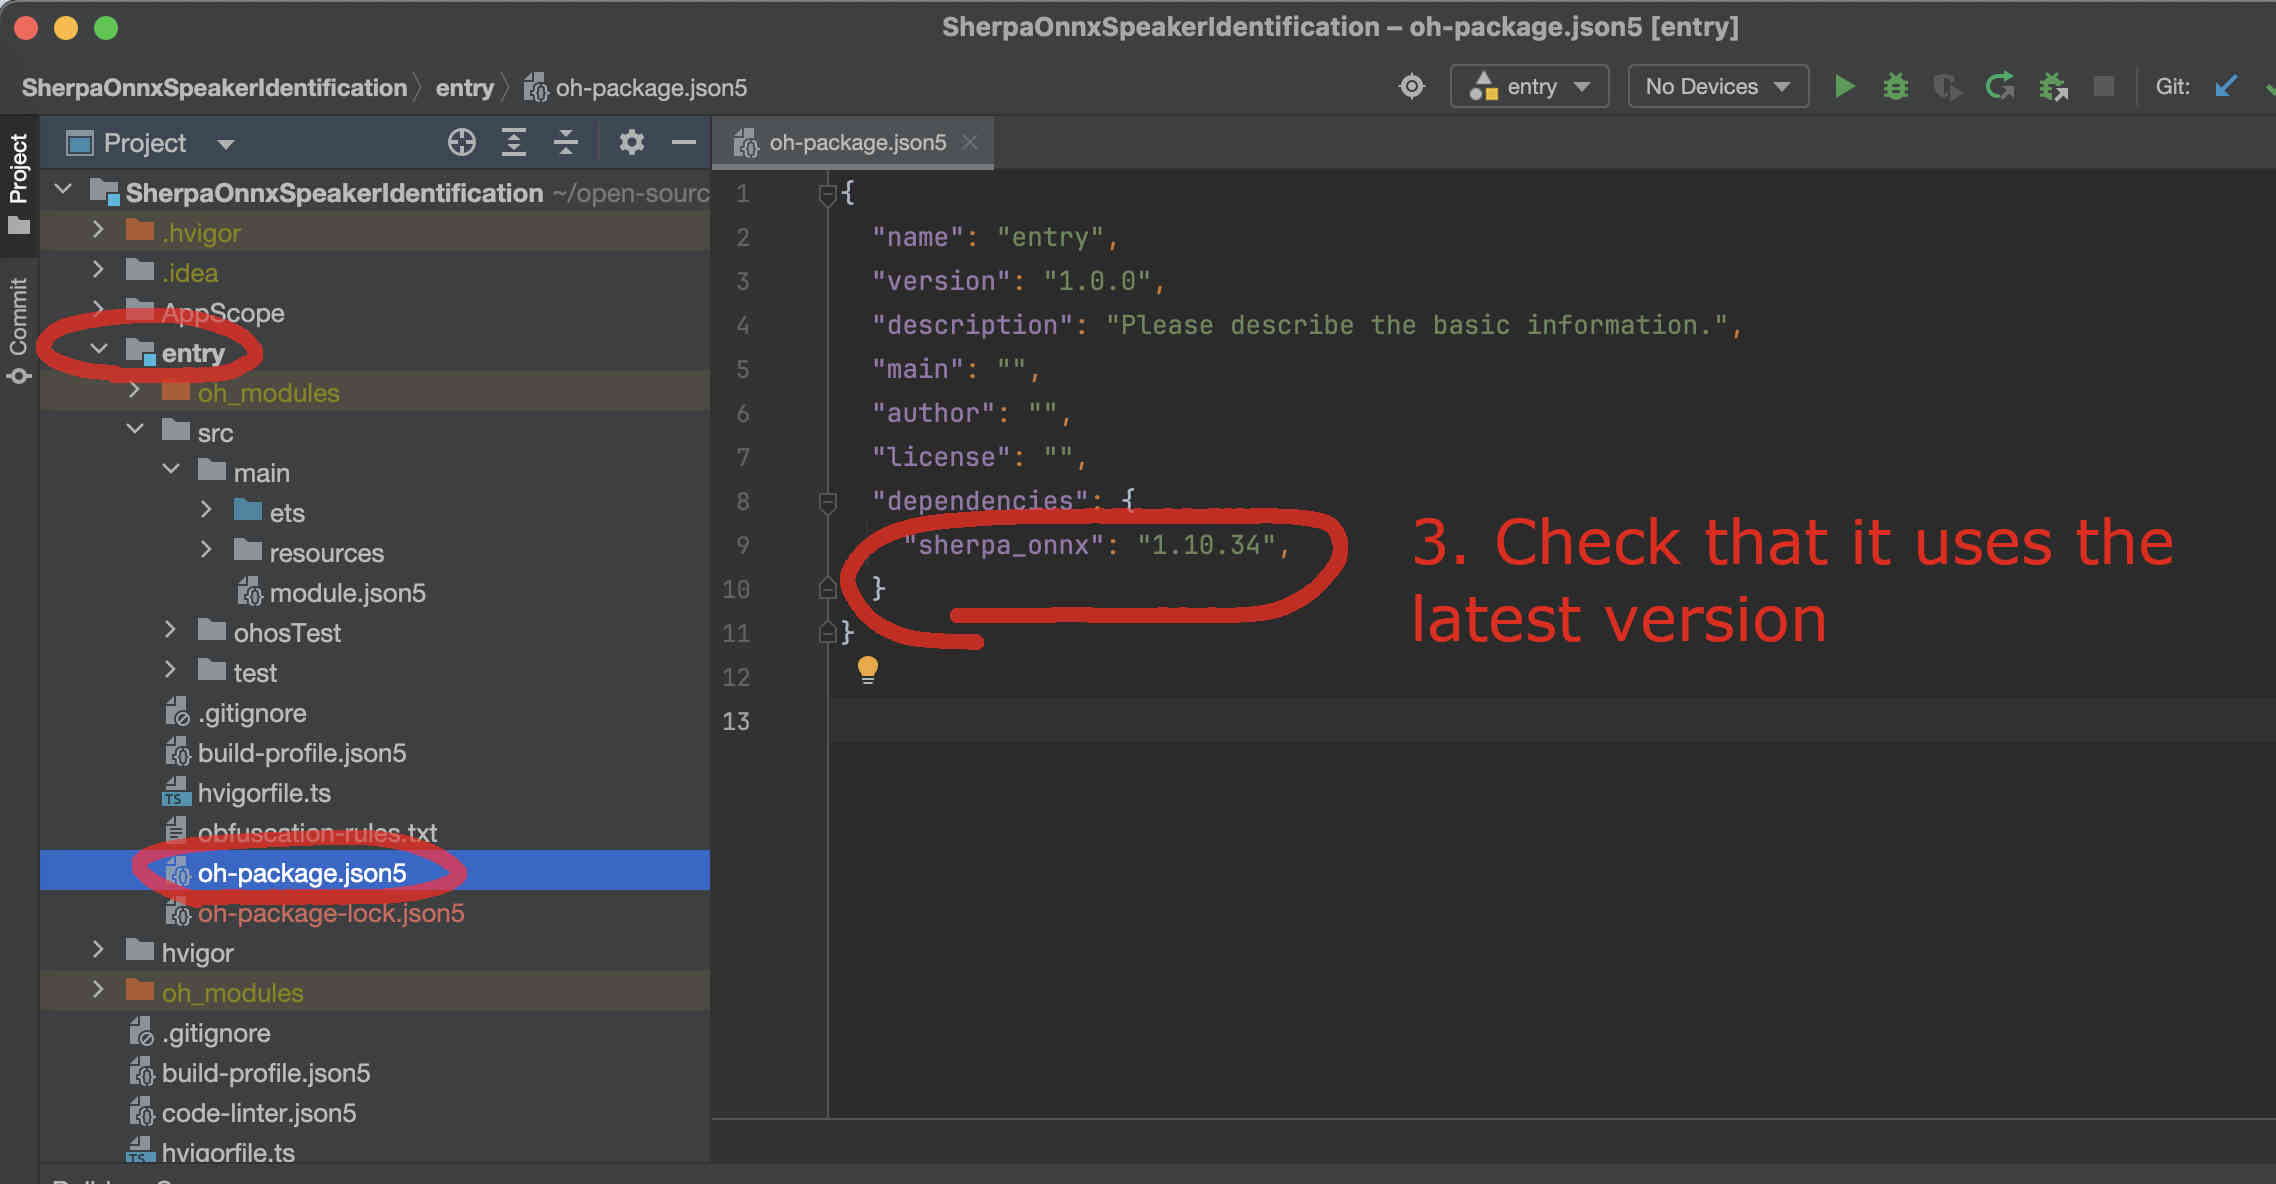Expand the test folder

tap(170, 670)
